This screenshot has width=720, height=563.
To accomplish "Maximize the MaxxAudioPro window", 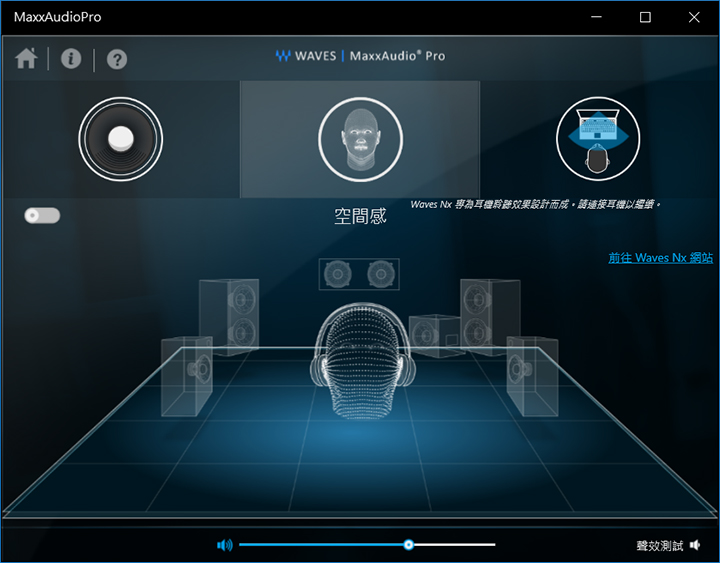I will pyautogui.click(x=645, y=17).
